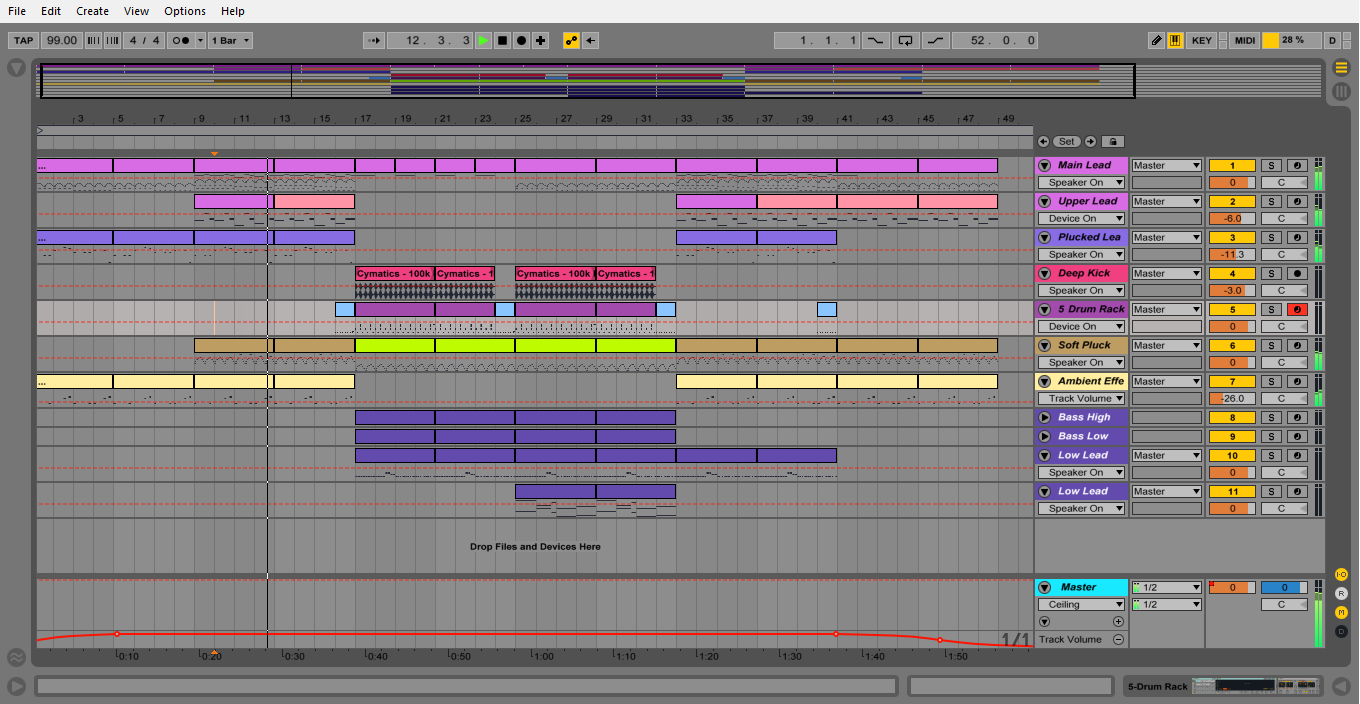The width and height of the screenshot is (1360, 704).
Task: Open the 1 Bar quantization menu
Action: 230,40
